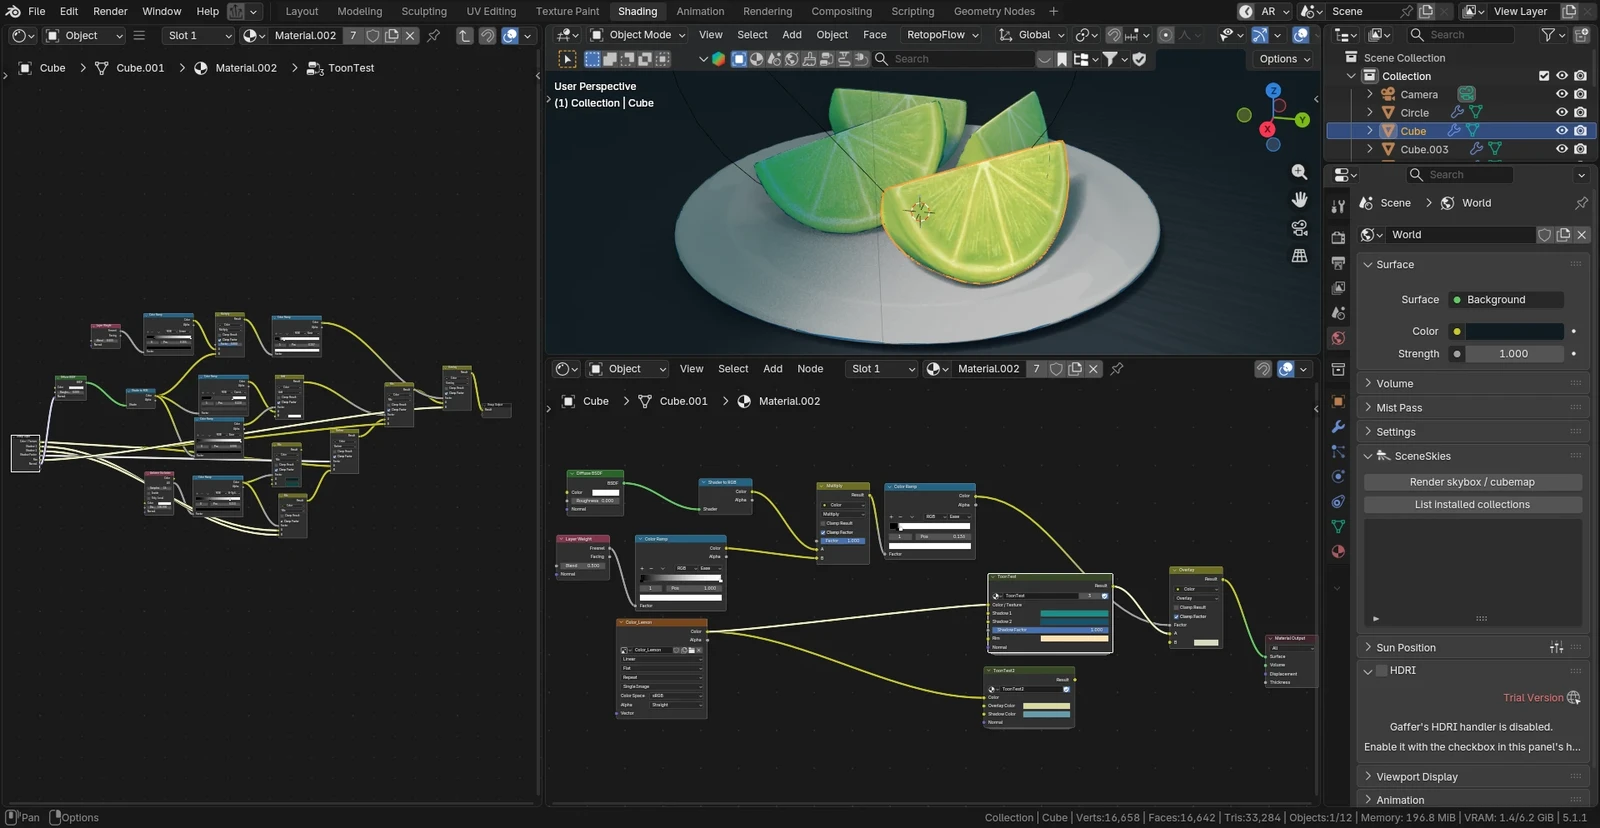Open the Object properties tab
Screen dimensions: 1600x828
pos(1338,401)
